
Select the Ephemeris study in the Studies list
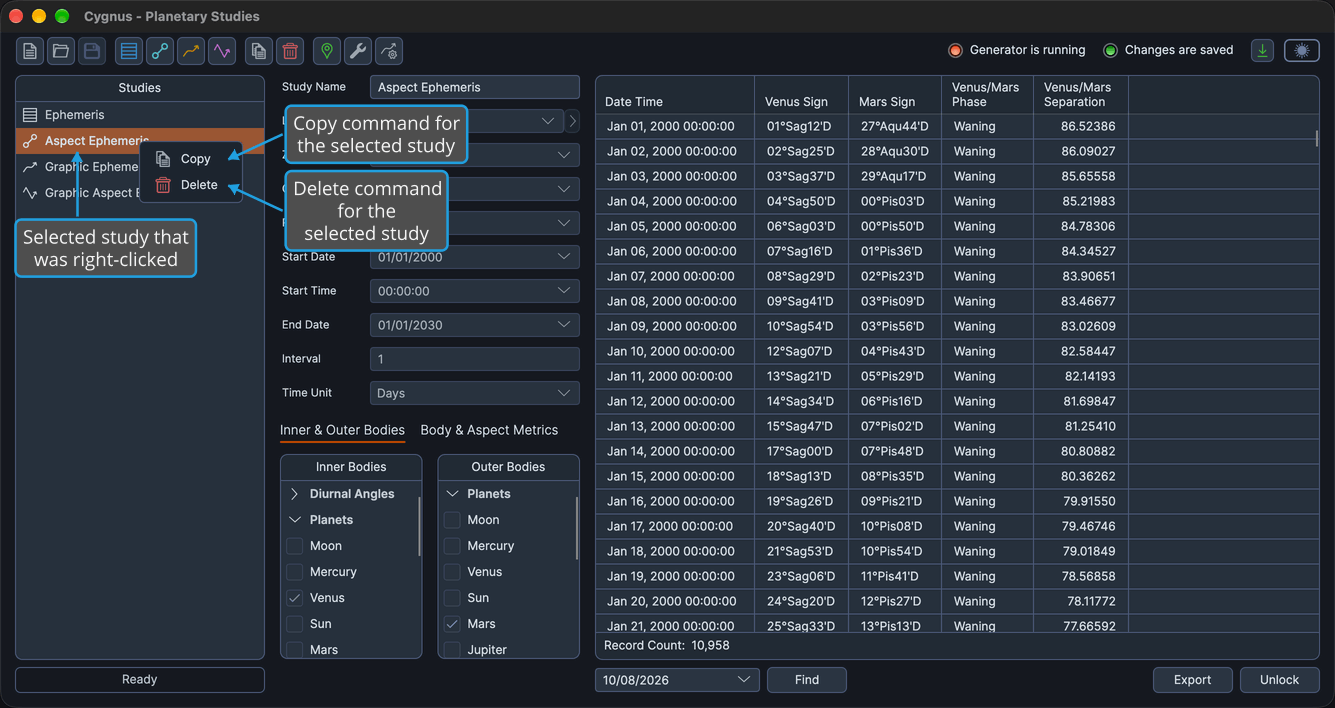tap(140, 115)
